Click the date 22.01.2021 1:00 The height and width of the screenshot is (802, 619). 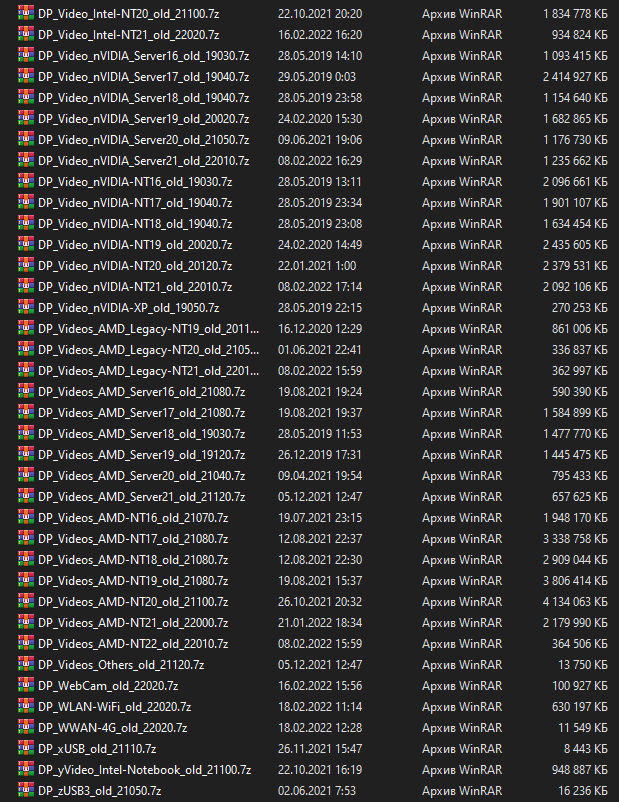point(317,265)
